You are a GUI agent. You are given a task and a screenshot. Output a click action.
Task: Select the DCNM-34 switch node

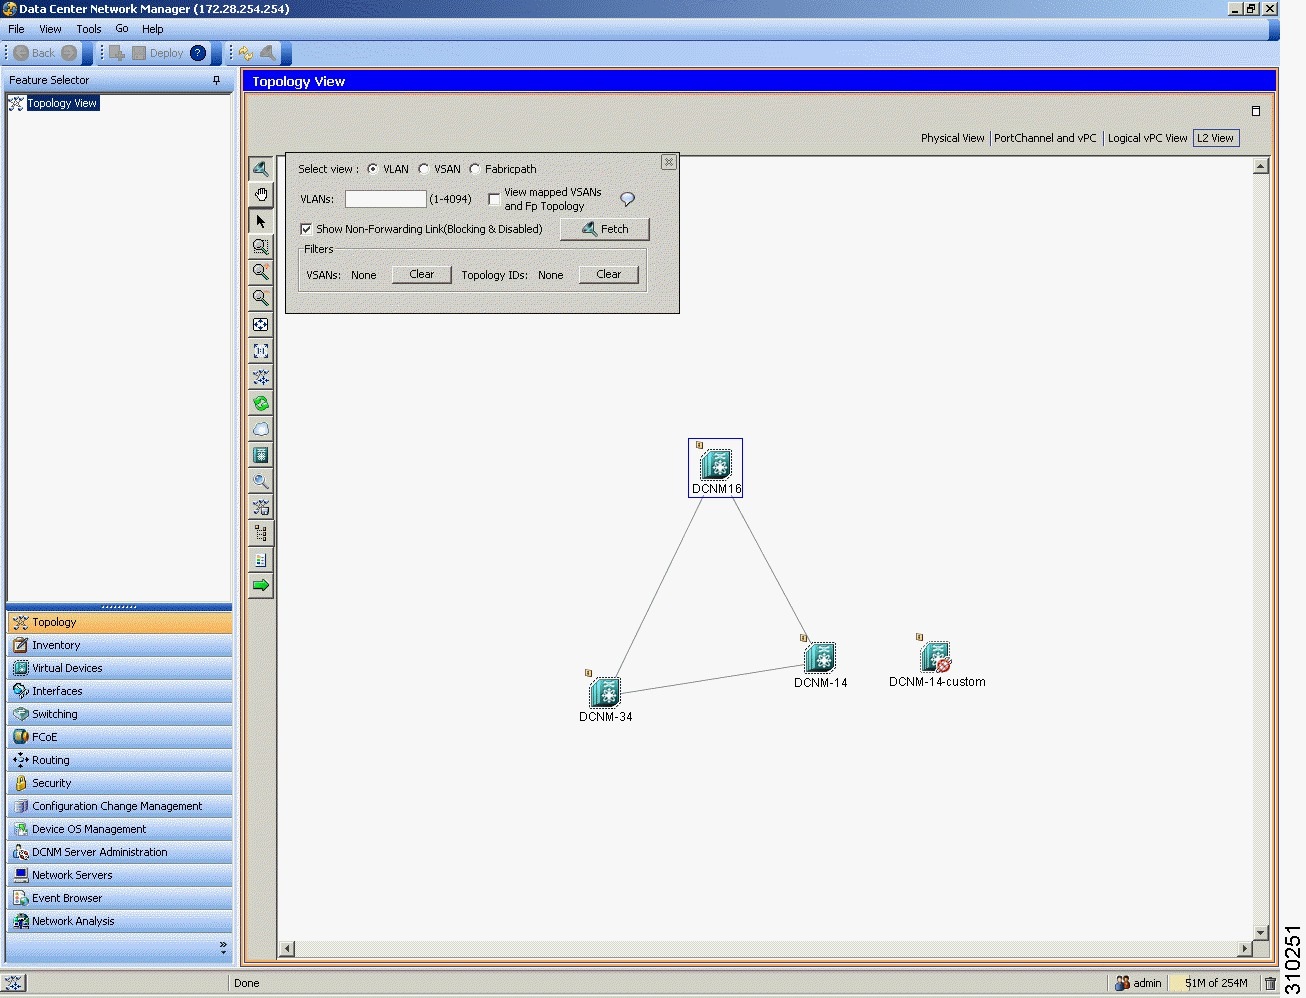coord(605,692)
